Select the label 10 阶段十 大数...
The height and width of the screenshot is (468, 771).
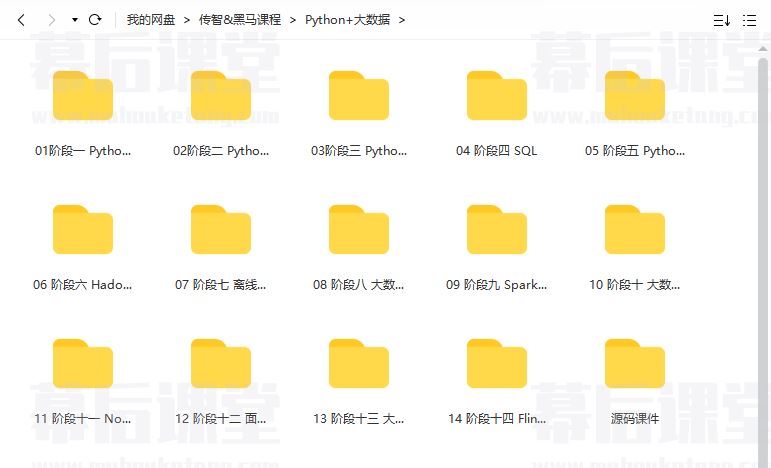pos(635,284)
